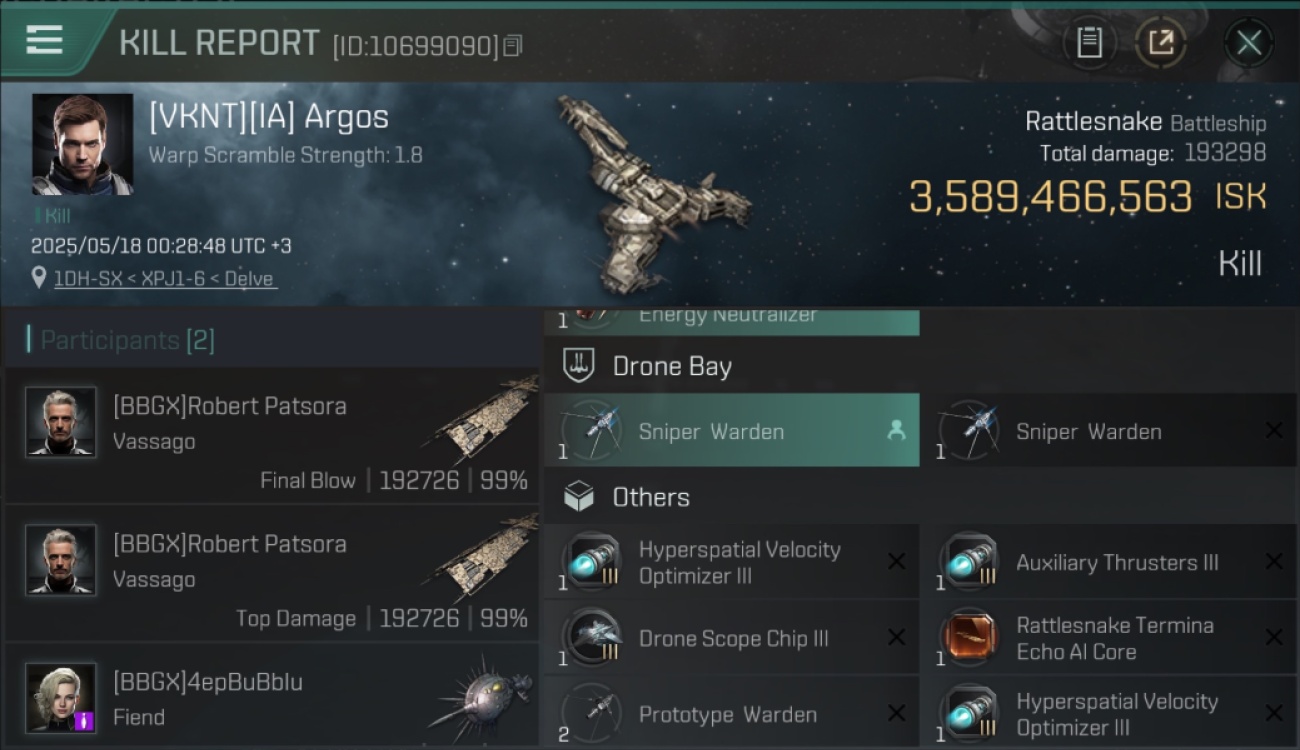Select the highlighted Sniper Warden item
Screen dimensions: 1300x750
[731, 430]
